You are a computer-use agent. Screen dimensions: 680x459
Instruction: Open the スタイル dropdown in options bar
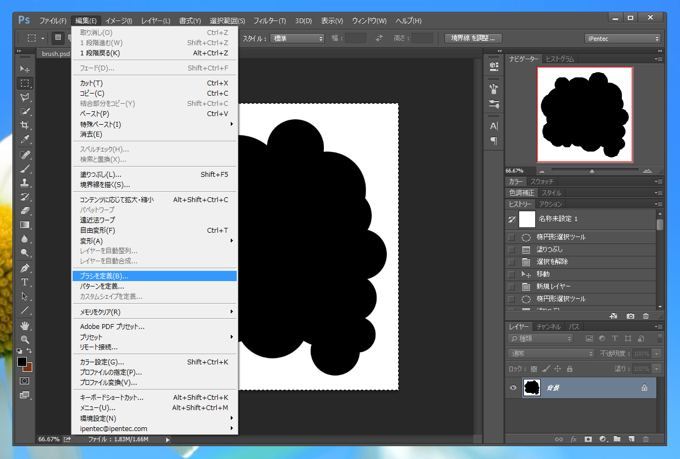[x=297, y=39]
